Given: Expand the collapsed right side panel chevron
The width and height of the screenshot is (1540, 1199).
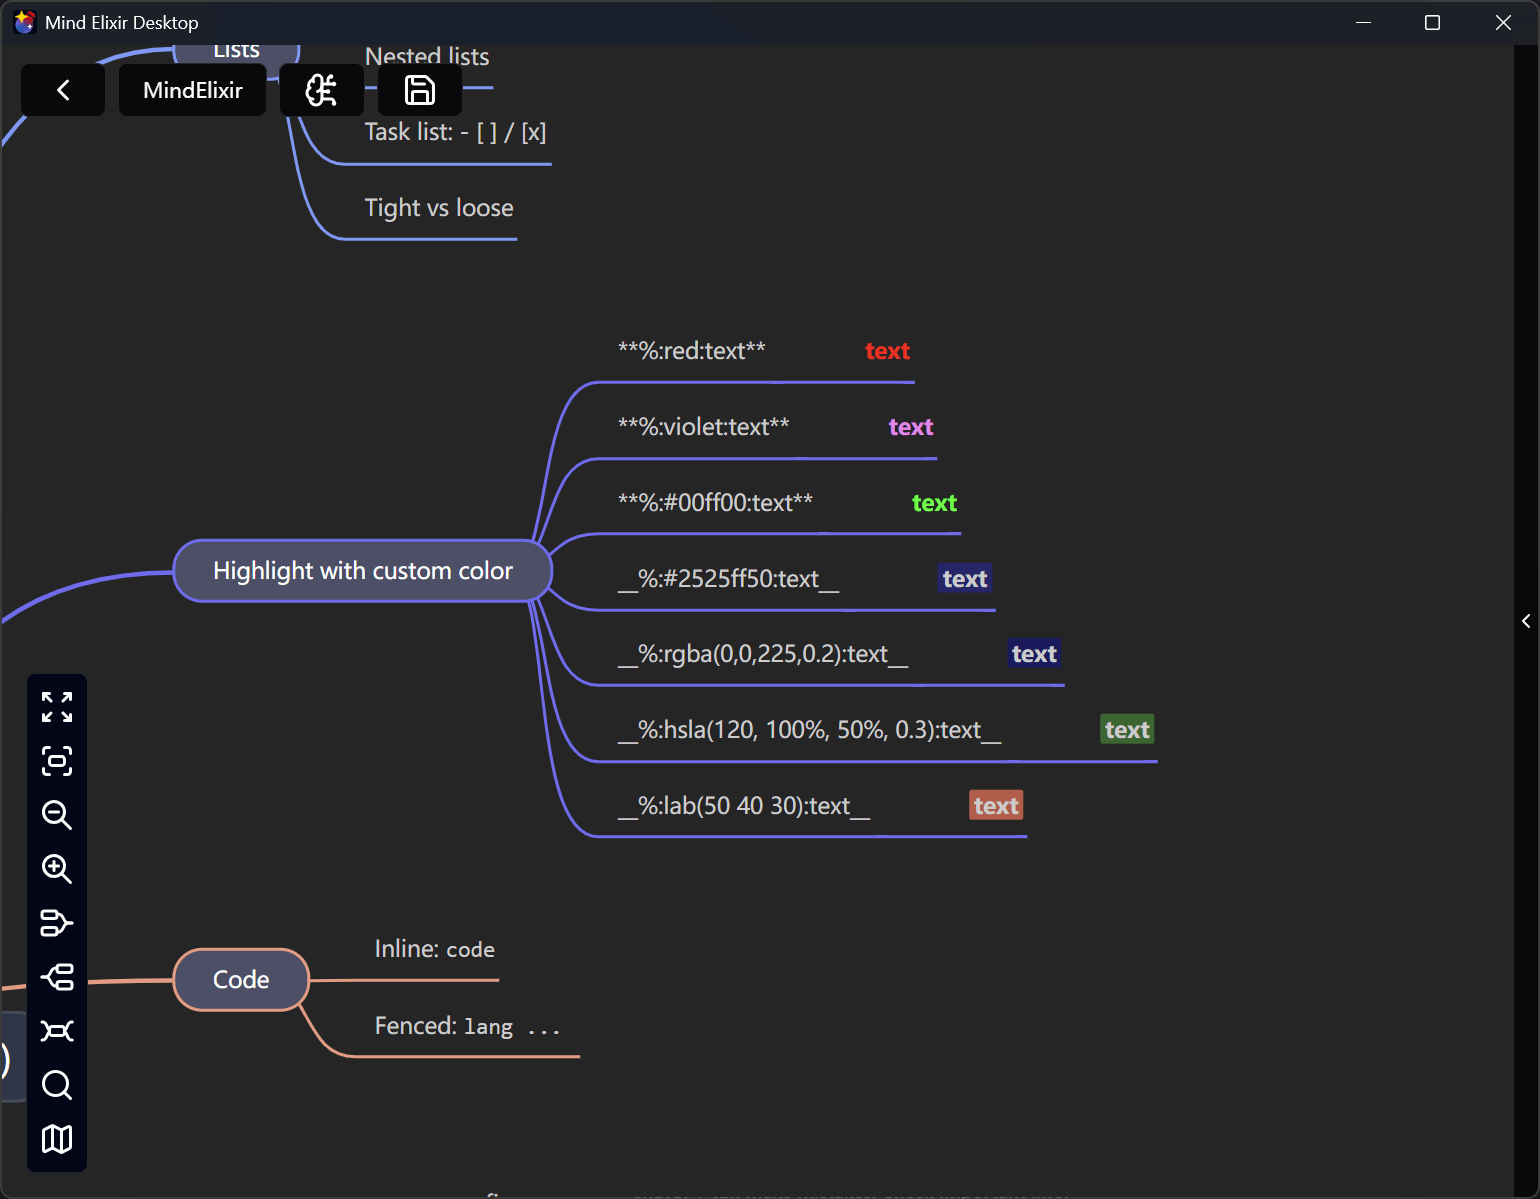Looking at the screenshot, I should coord(1526,621).
